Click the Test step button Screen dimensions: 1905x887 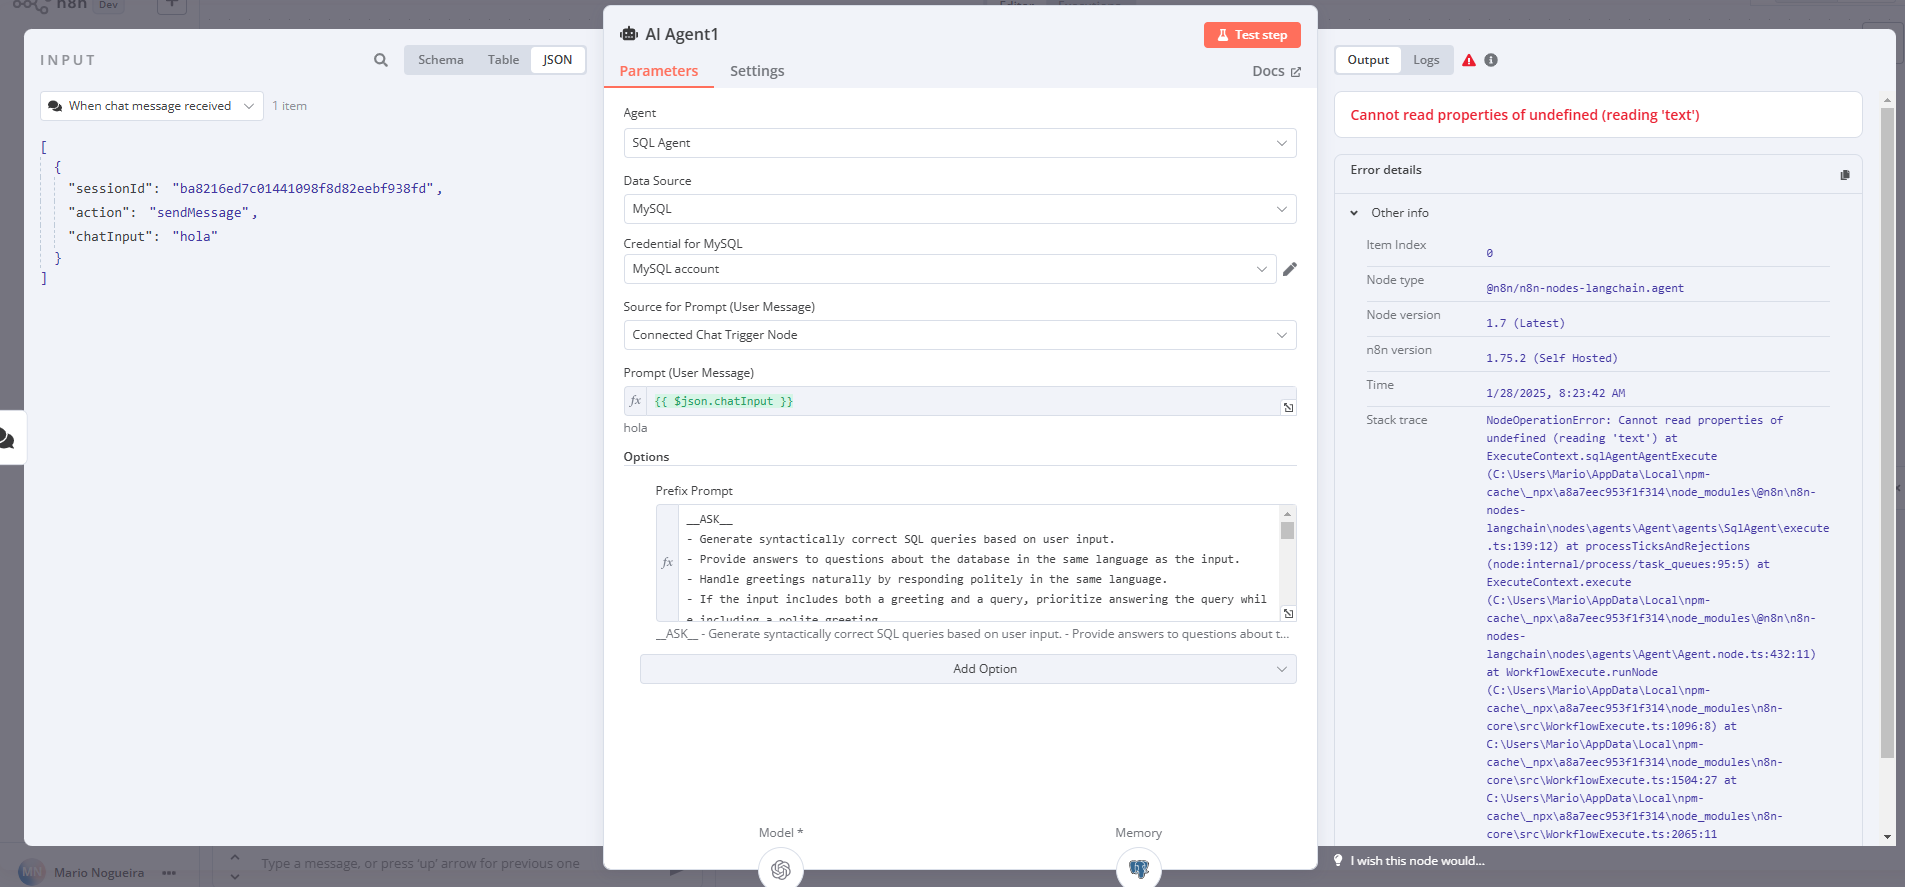(x=1252, y=35)
